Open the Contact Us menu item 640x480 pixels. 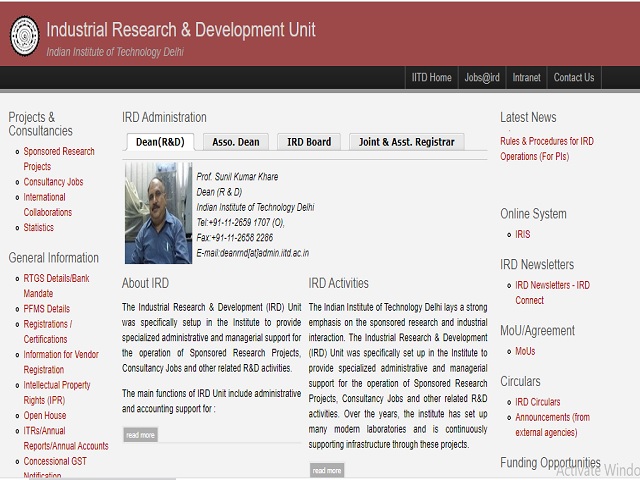(573, 78)
